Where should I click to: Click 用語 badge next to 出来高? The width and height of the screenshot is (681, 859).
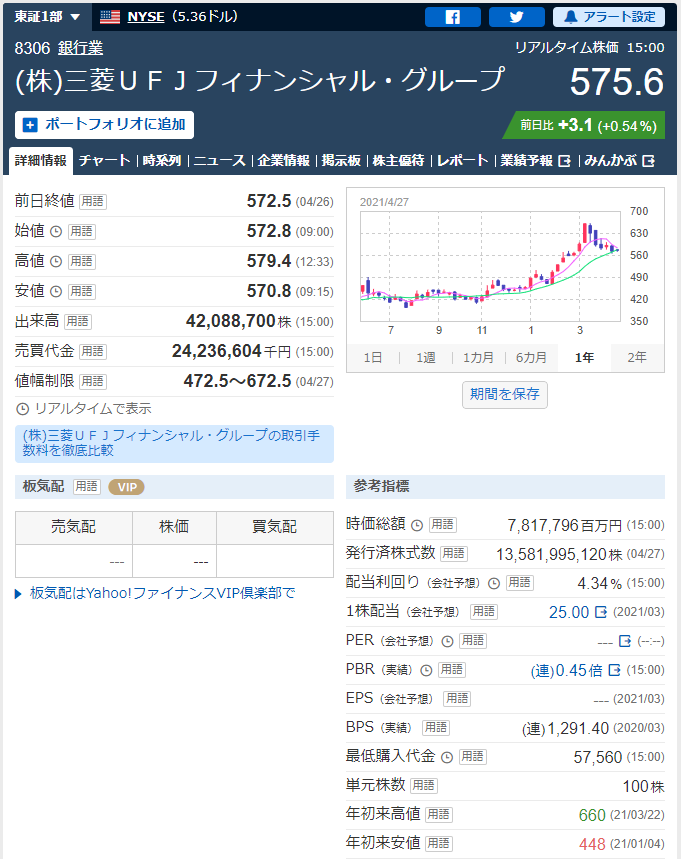coord(78,322)
